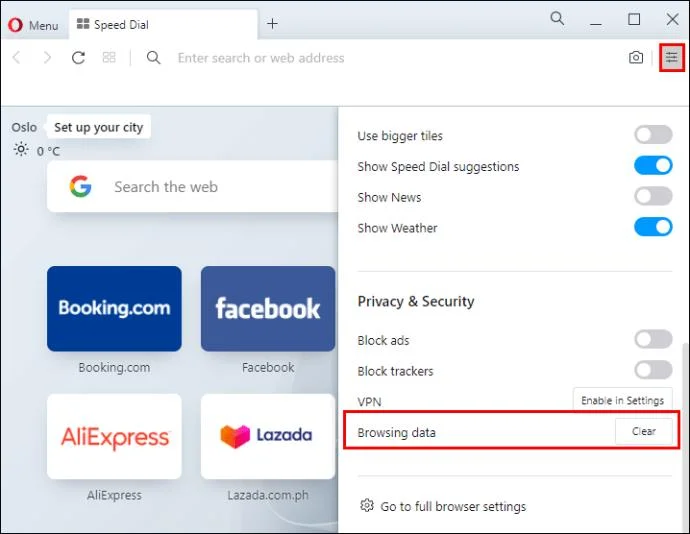Enable Block ads switch
The width and height of the screenshot is (690, 534).
coord(653,339)
